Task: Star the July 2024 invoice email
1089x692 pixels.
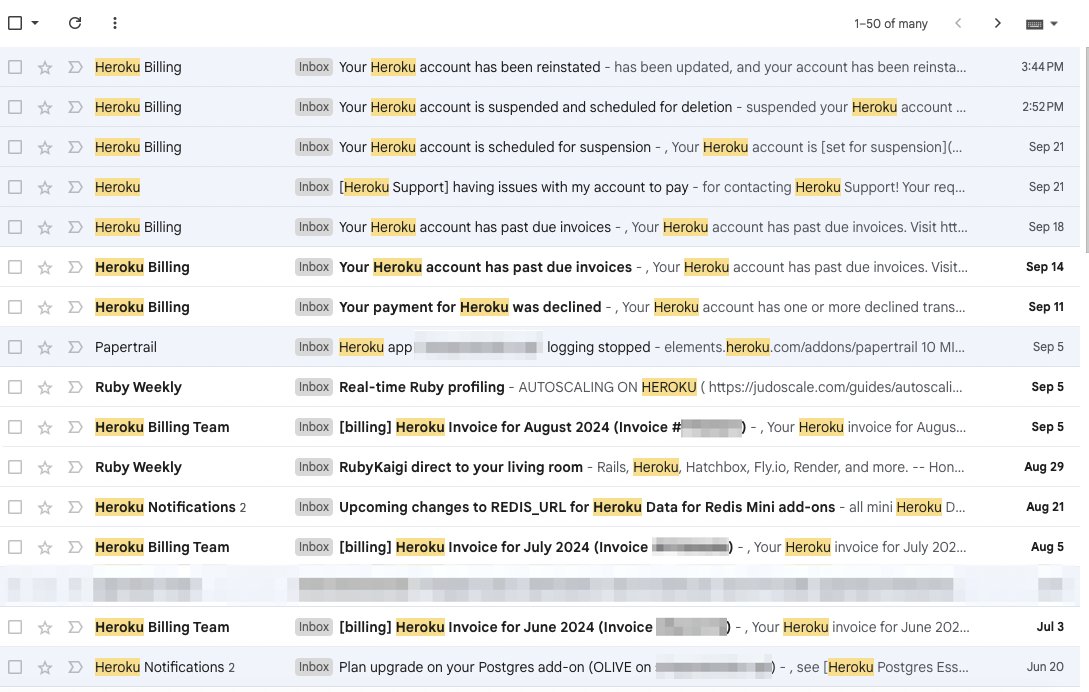Action: pyautogui.click(x=44, y=547)
